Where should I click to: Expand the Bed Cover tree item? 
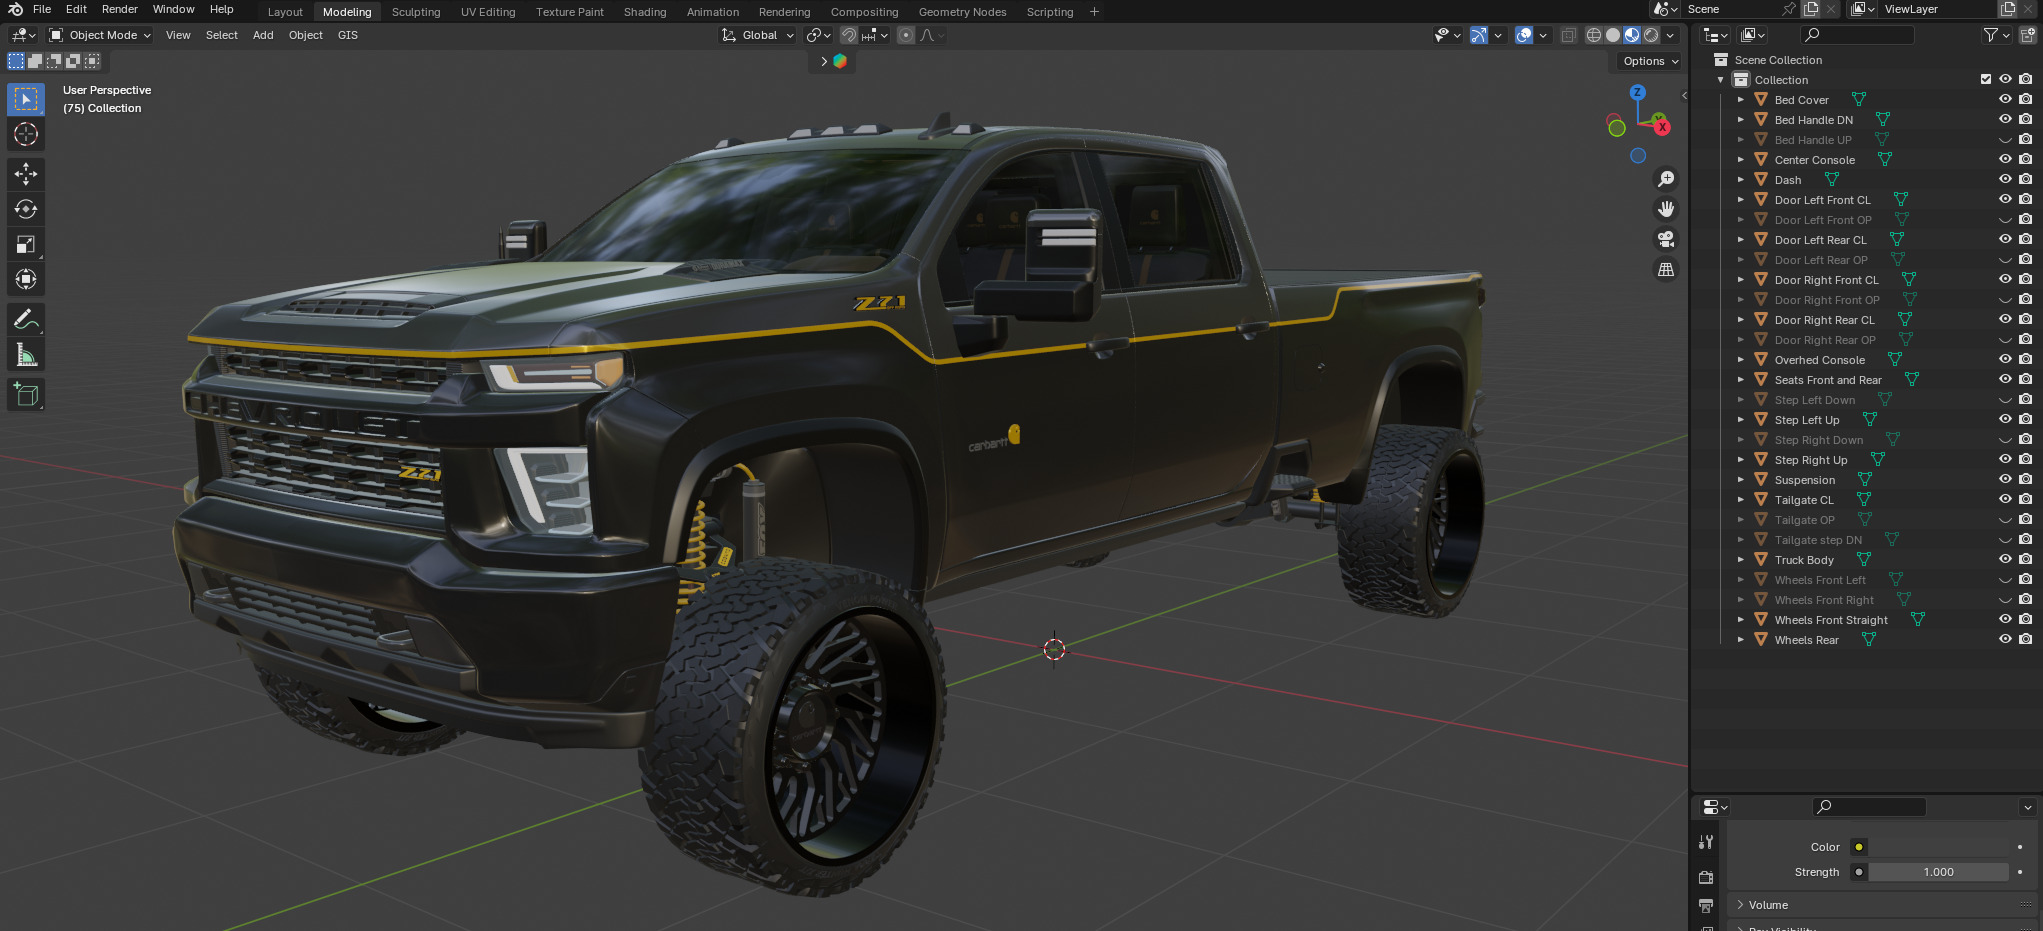tap(1741, 100)
